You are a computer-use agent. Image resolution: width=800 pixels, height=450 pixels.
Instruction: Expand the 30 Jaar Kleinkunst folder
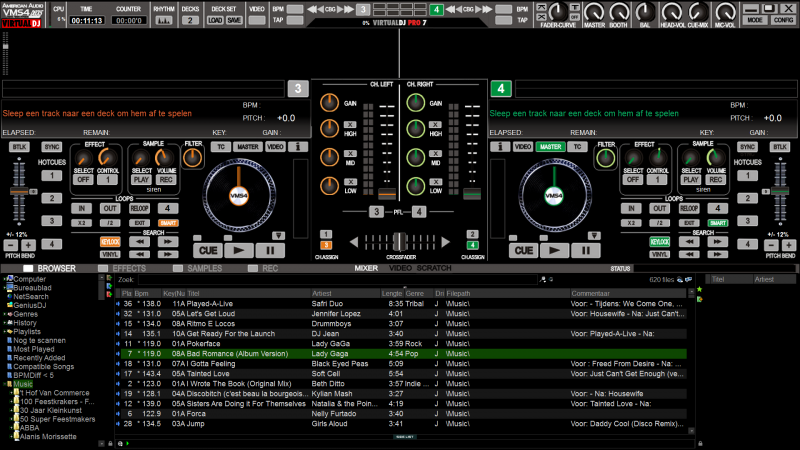11,410
